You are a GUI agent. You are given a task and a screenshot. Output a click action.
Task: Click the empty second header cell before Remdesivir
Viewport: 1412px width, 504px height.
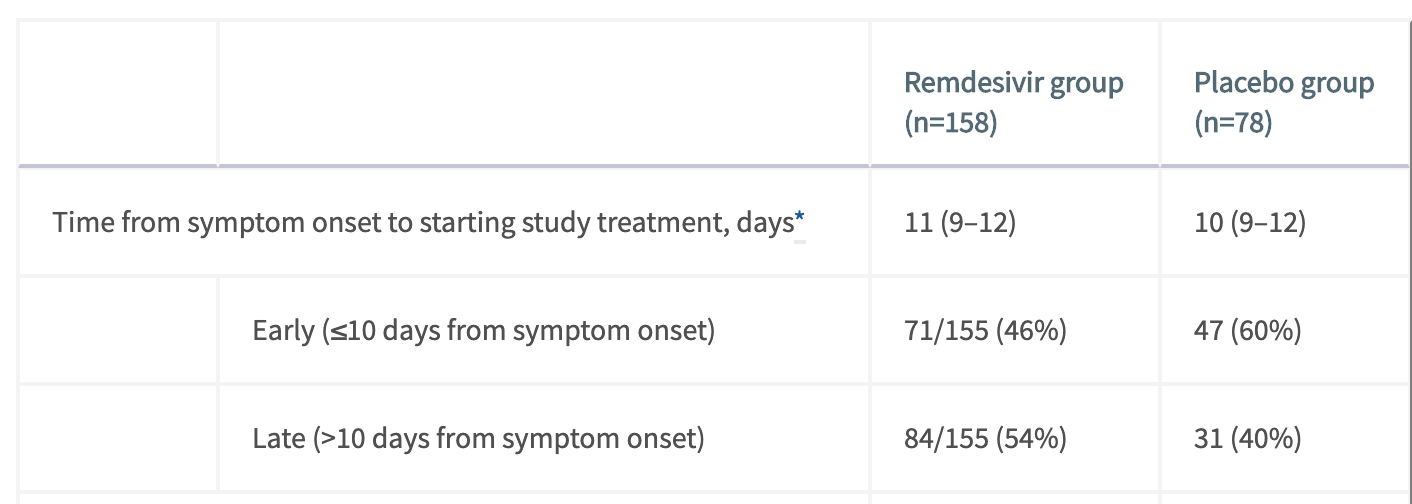544,92
